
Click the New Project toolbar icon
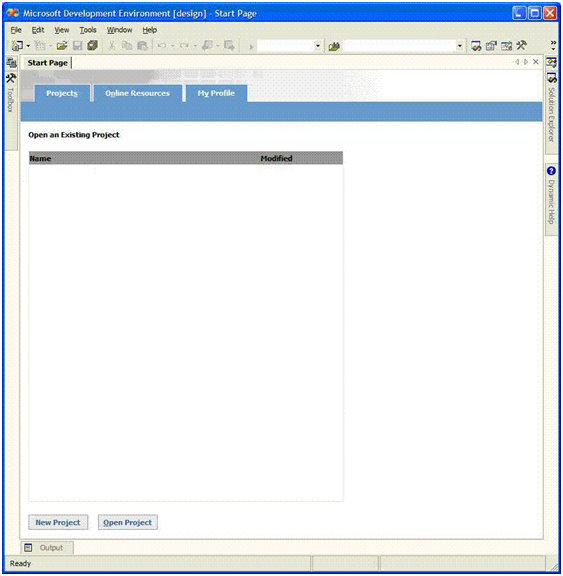point(17,46)
